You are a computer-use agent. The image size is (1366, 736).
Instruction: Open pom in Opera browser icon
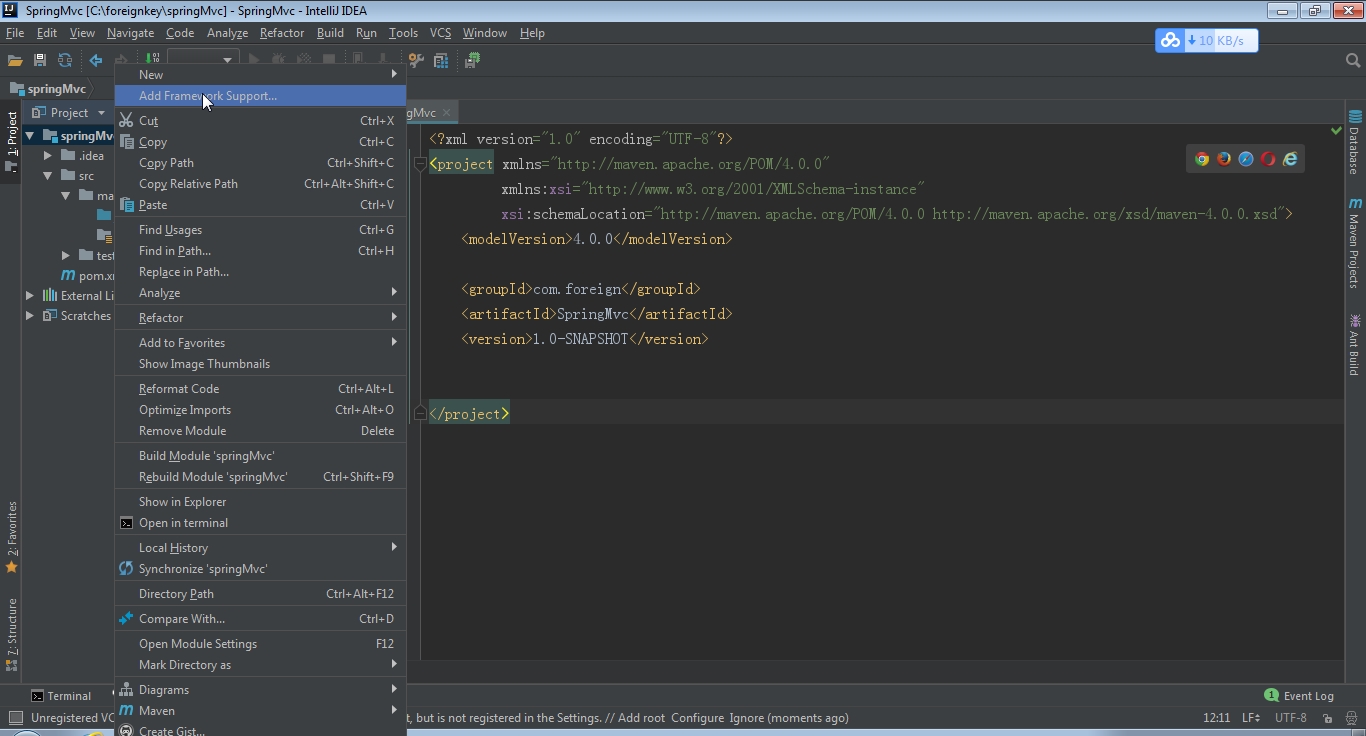[x=1268, y=159]
